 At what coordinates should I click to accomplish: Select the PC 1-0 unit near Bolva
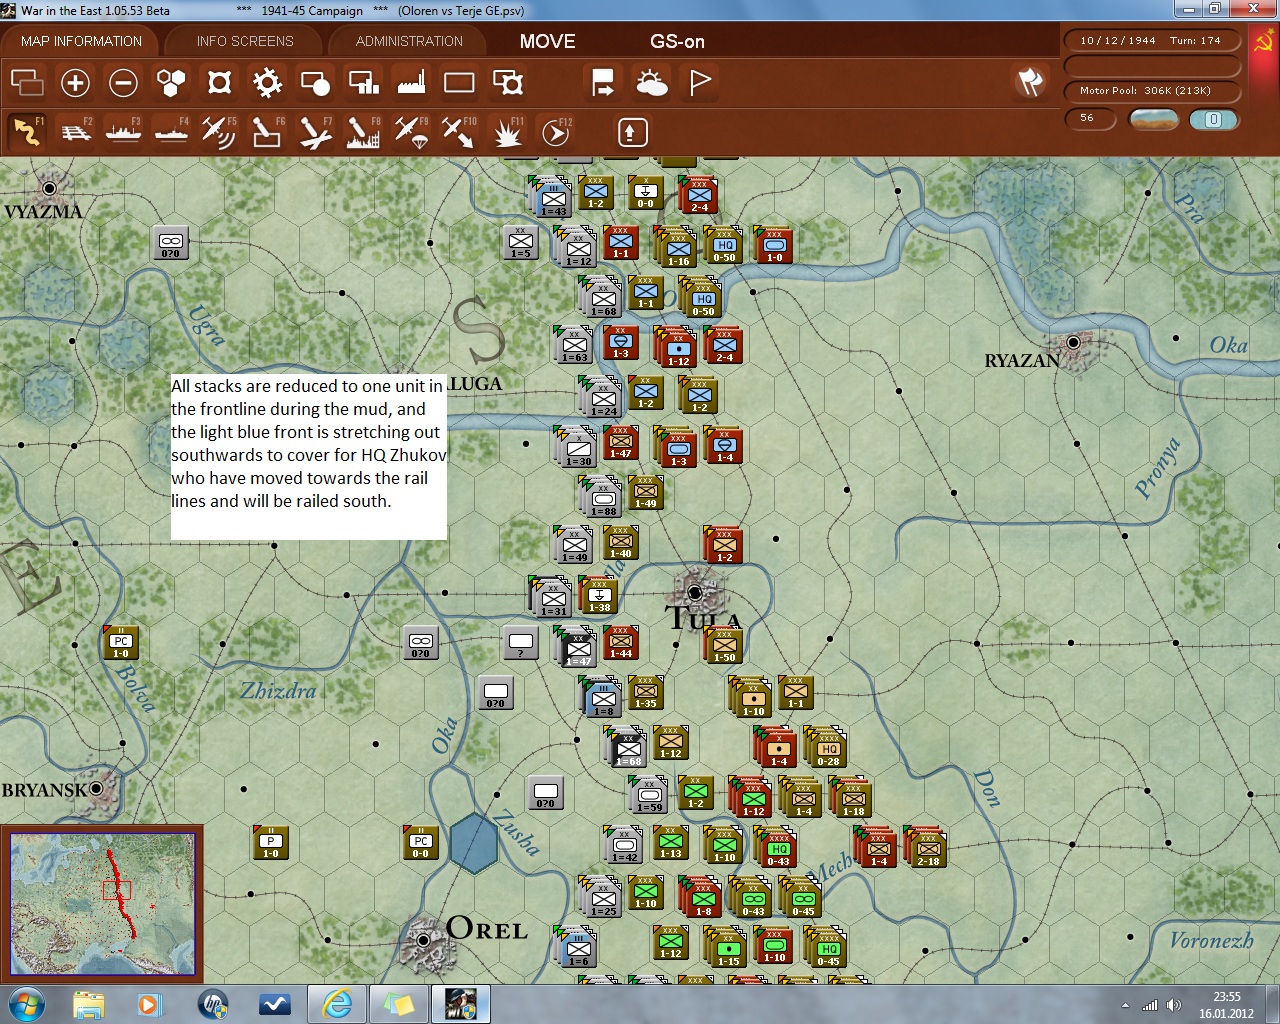120,642
